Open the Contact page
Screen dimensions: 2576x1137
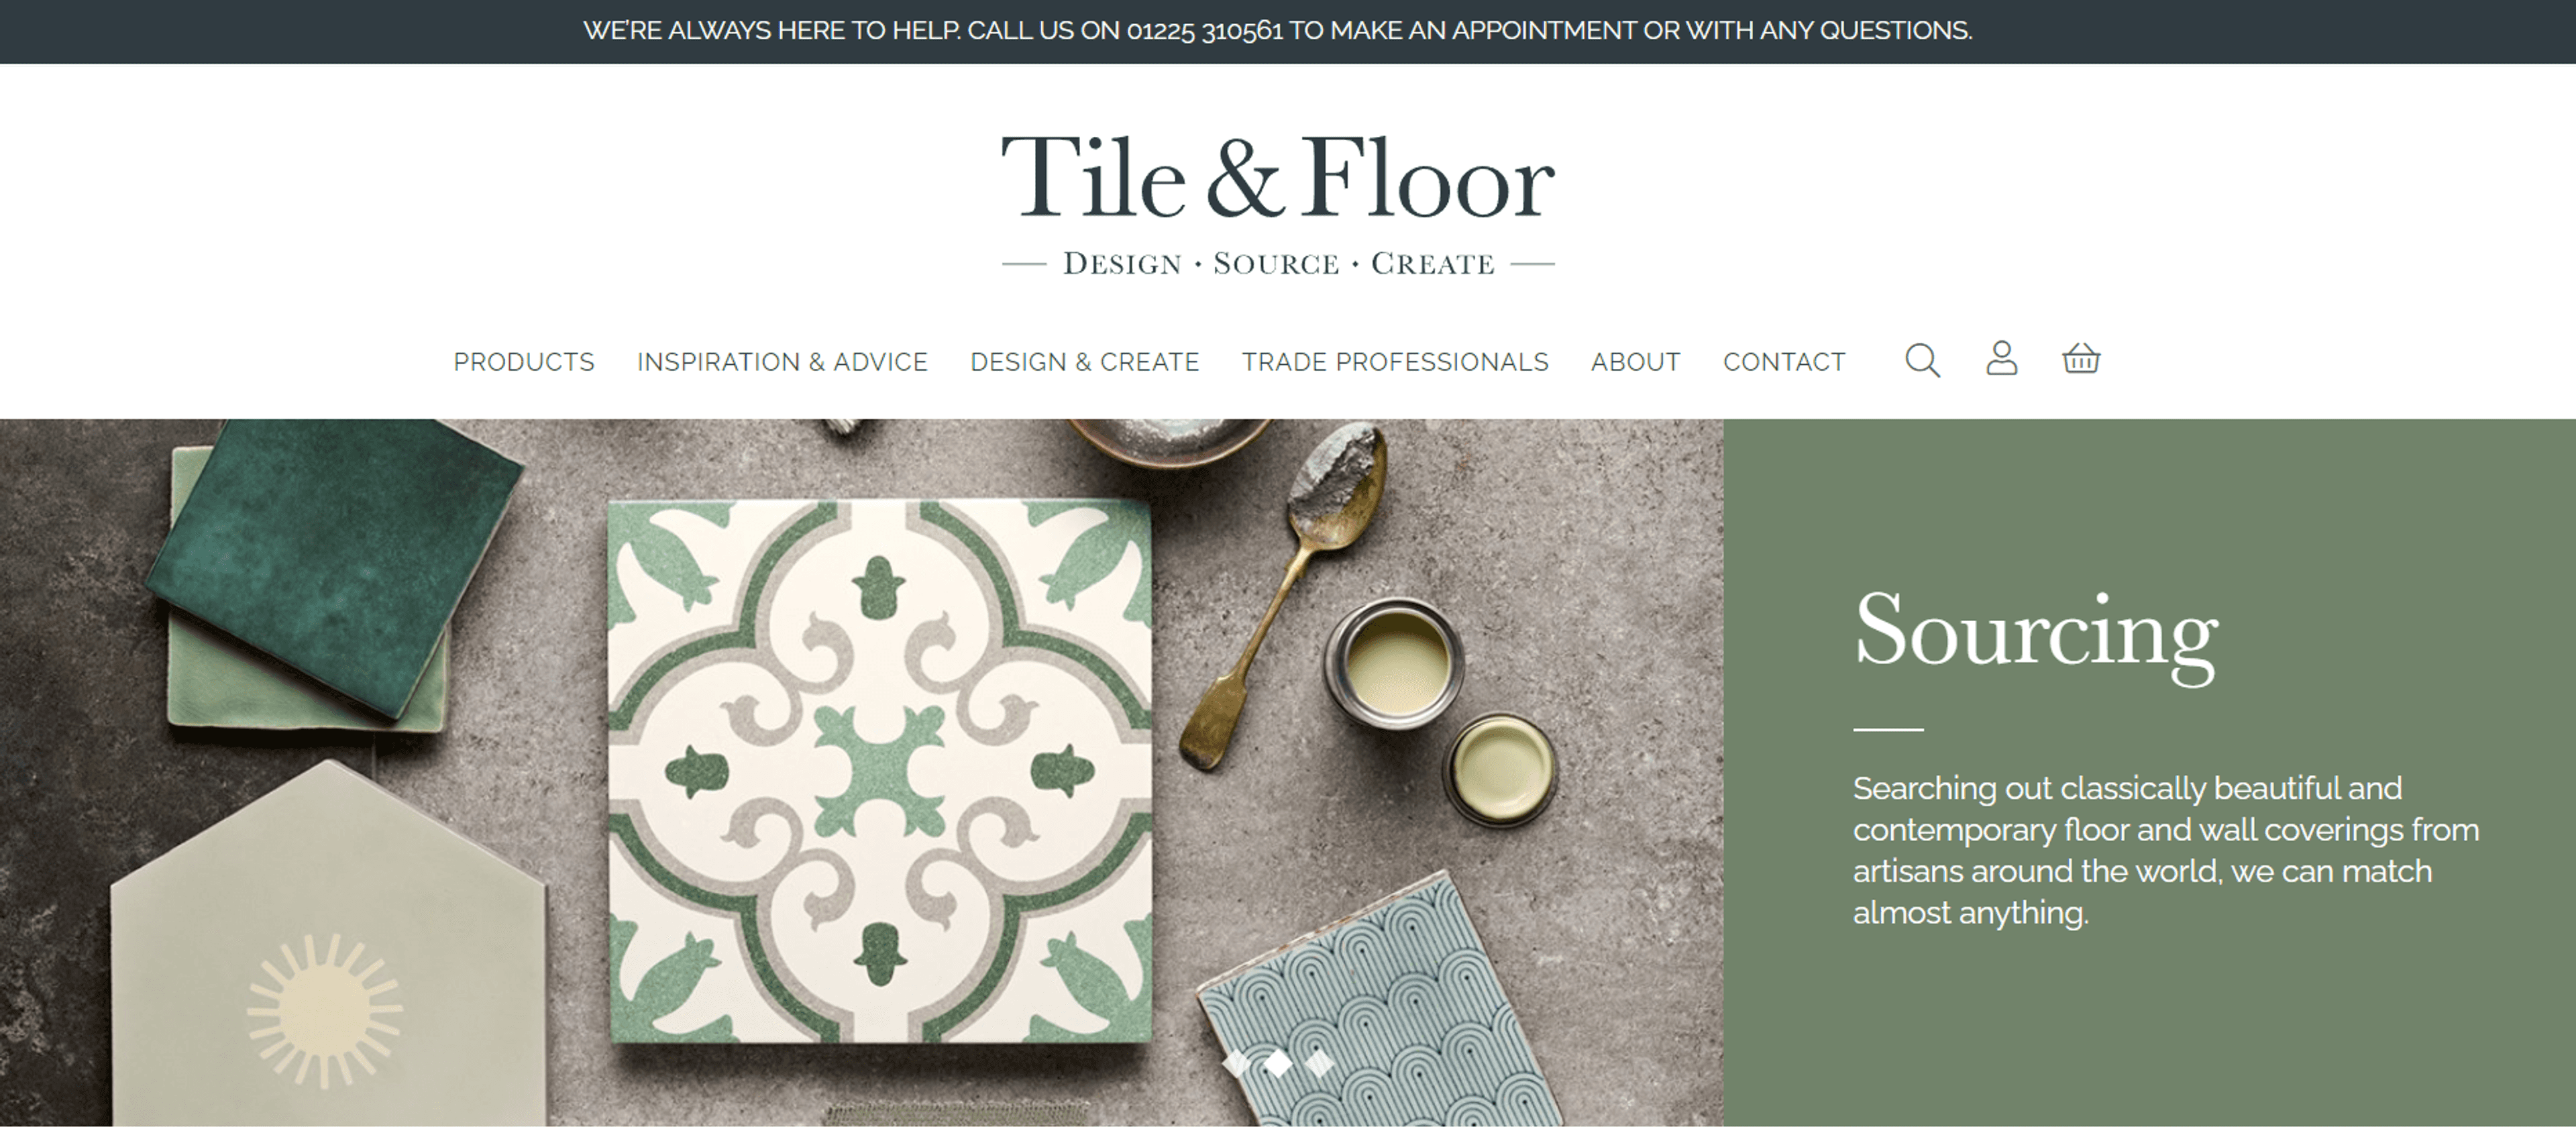point(1784,362)
